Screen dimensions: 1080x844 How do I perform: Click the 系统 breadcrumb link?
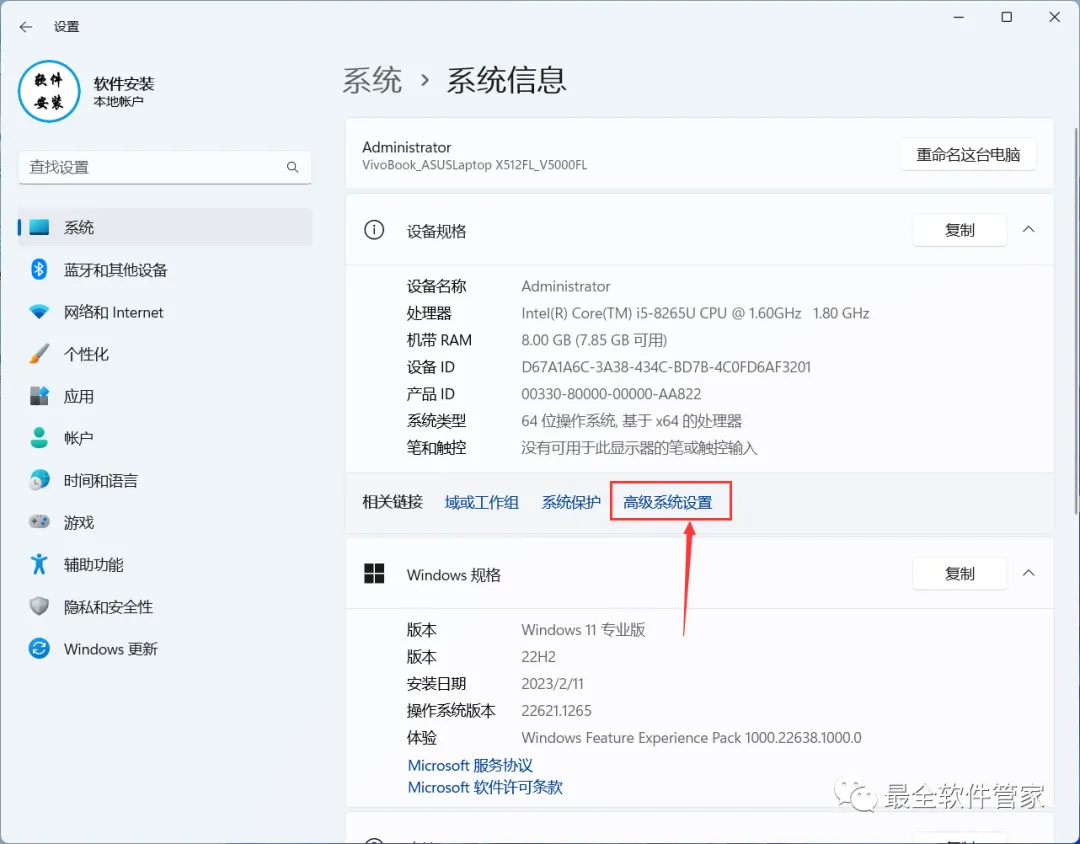point(372,81)
